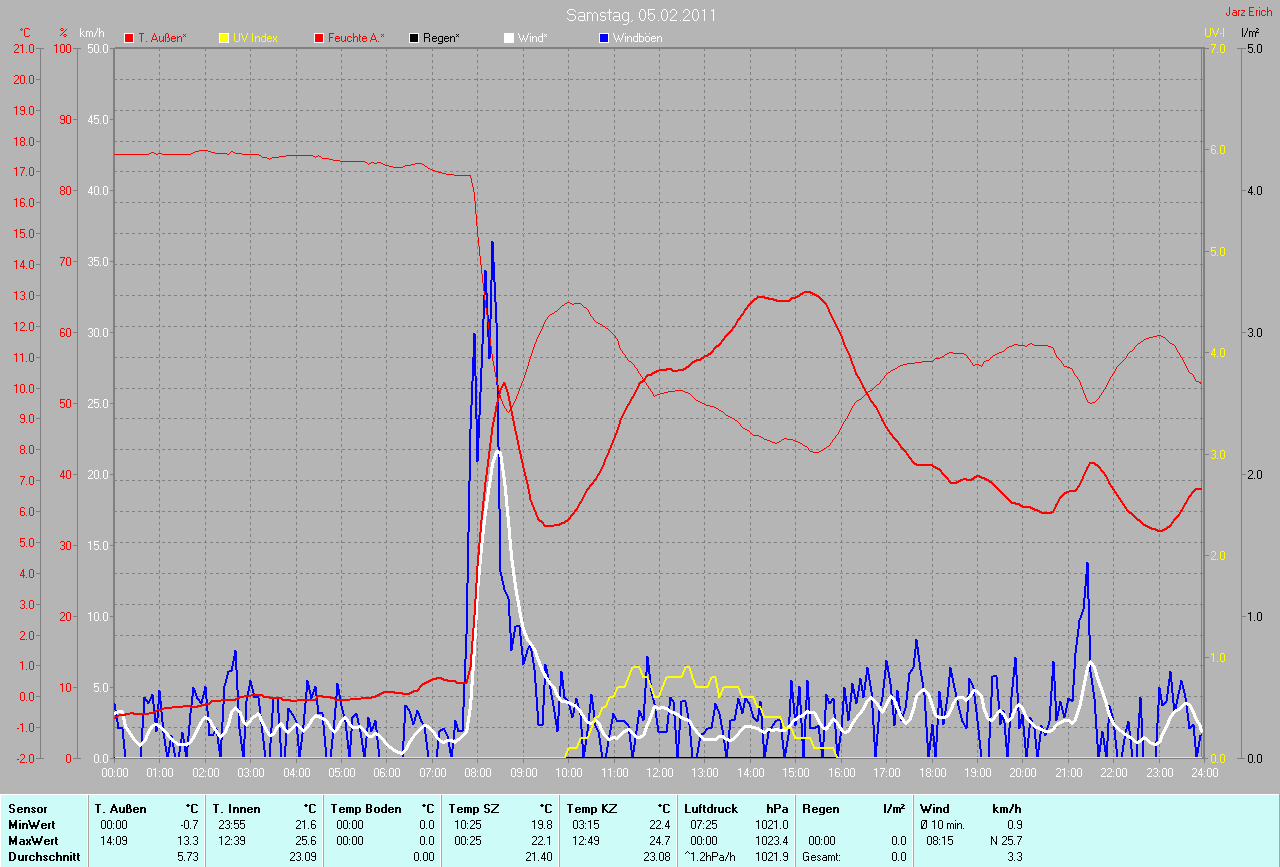Click the 'T. Innen' column header

(x=236, y=809)
